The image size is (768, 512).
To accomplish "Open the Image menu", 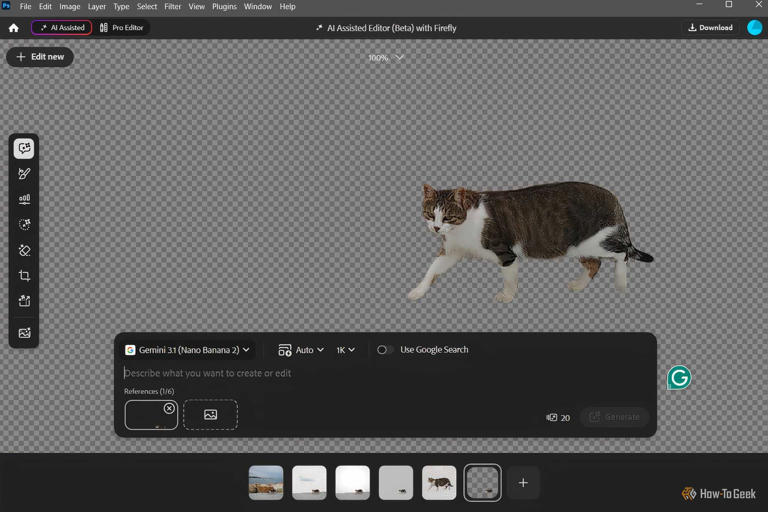I will (x=70, y=6).
